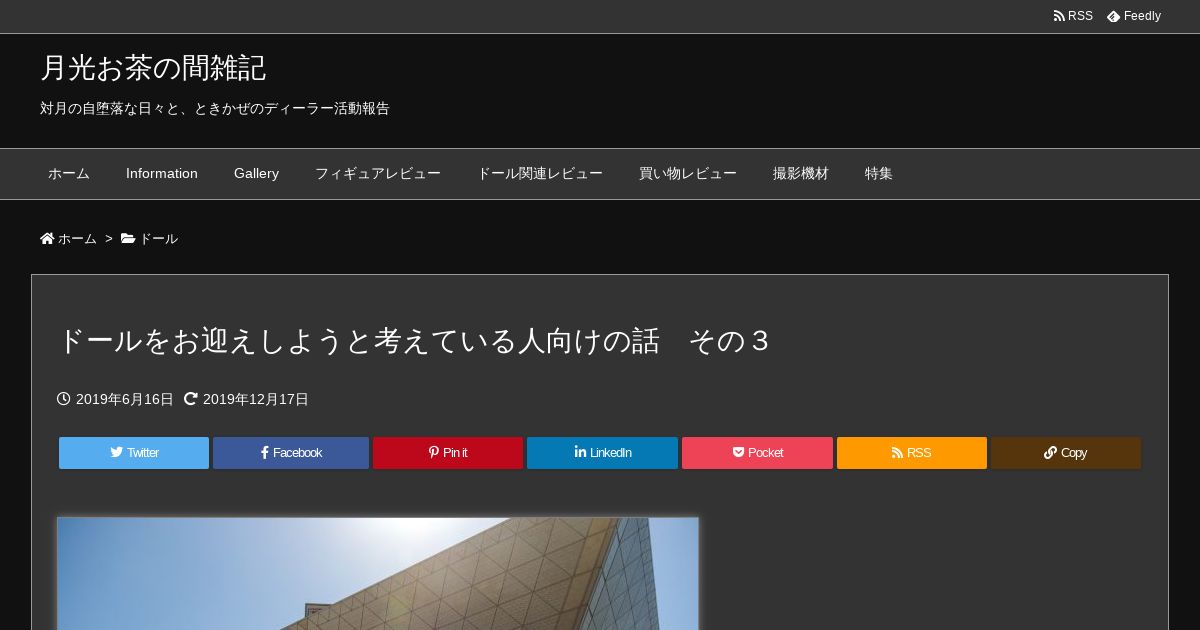Open the フィギュアレビュー menu item

pos(378,174)
